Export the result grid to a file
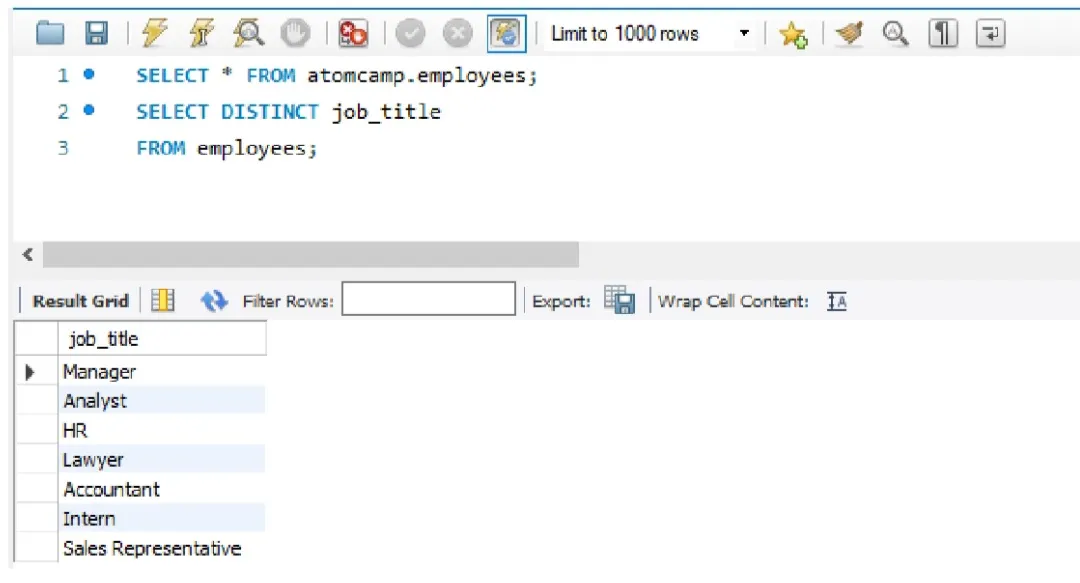 coord(620,299)
